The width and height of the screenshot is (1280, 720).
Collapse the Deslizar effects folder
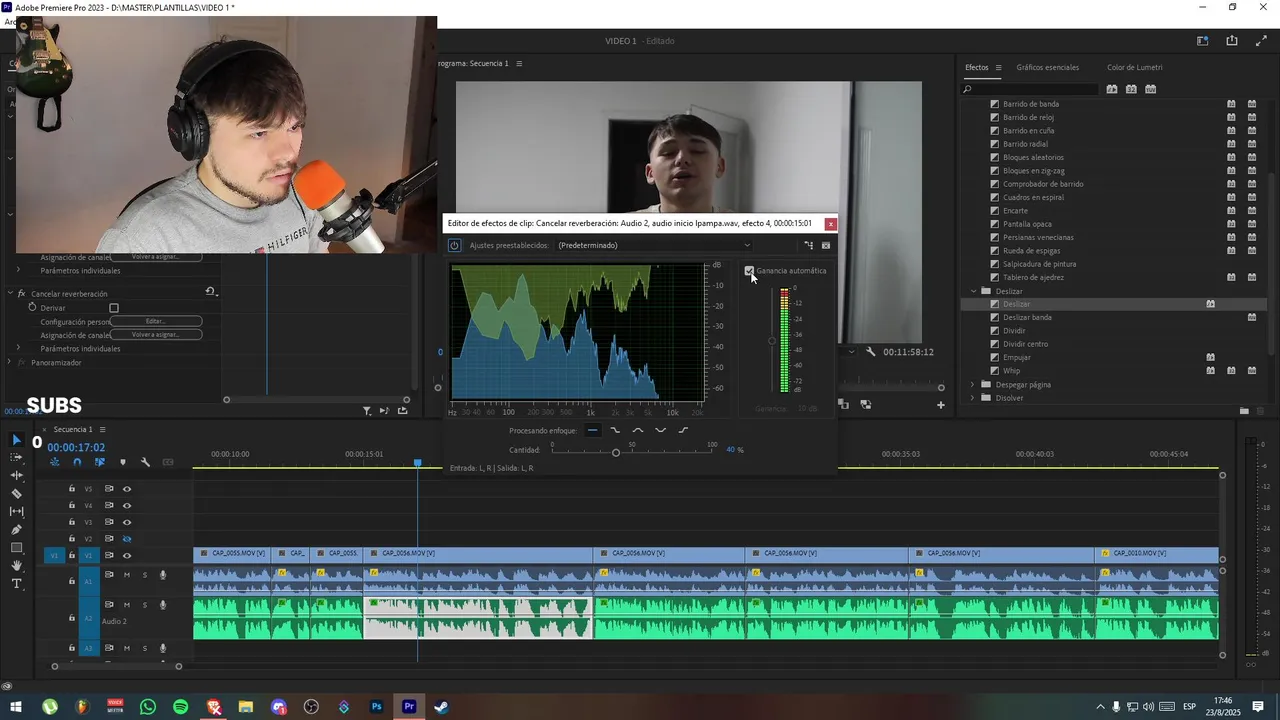pyautogui.click(x=973, y=291)
